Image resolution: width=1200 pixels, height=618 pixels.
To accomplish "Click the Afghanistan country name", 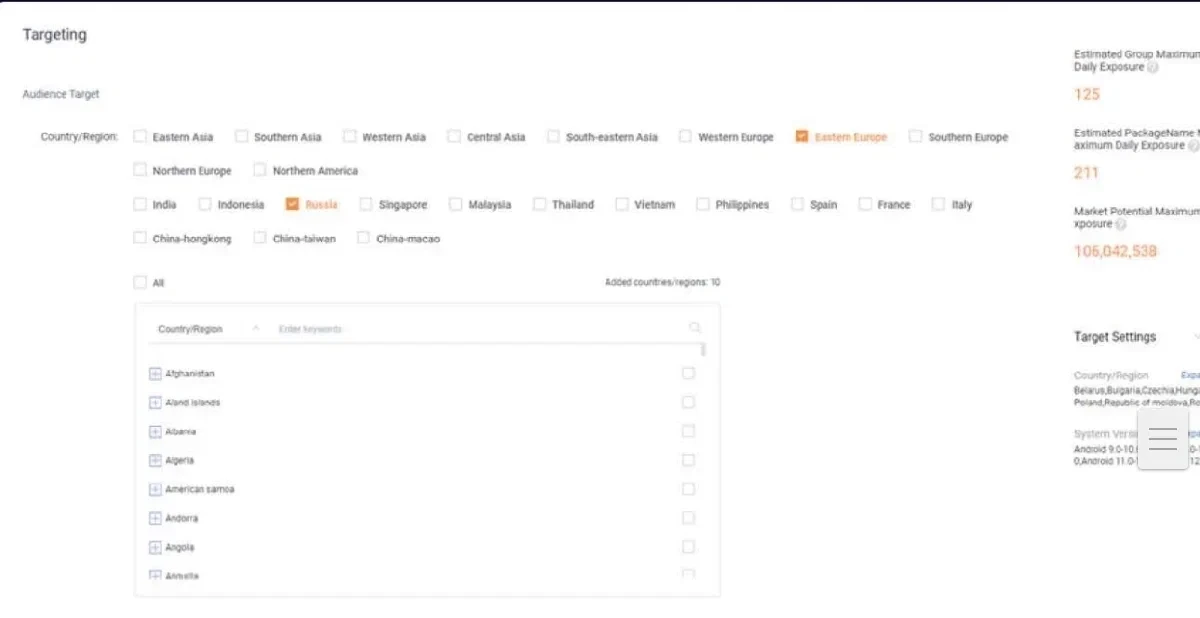I will tap(190, 374).
